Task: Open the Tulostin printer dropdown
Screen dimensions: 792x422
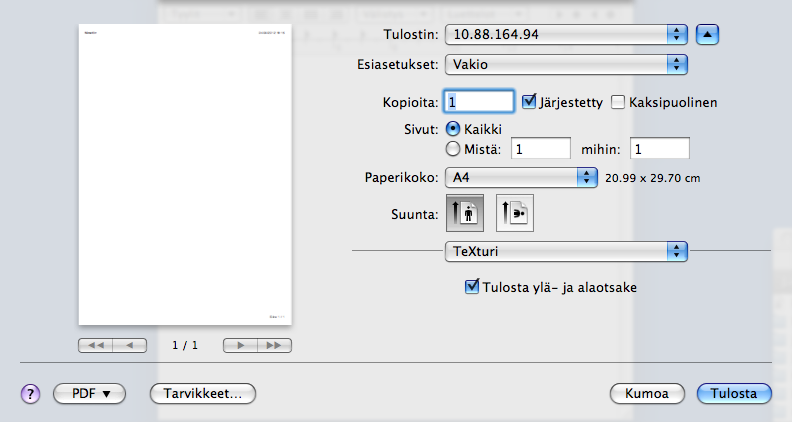Action: click(566, 33)
